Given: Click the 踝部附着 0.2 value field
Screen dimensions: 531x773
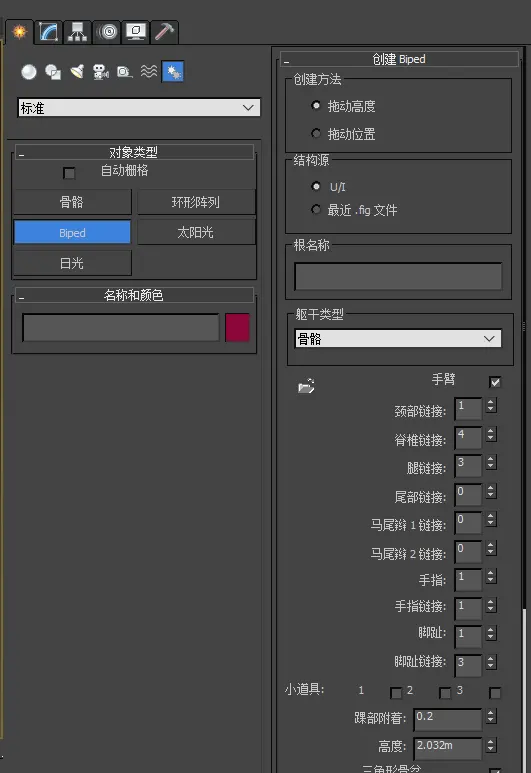Looking at the screenshot, I should (x=448, y=719).
